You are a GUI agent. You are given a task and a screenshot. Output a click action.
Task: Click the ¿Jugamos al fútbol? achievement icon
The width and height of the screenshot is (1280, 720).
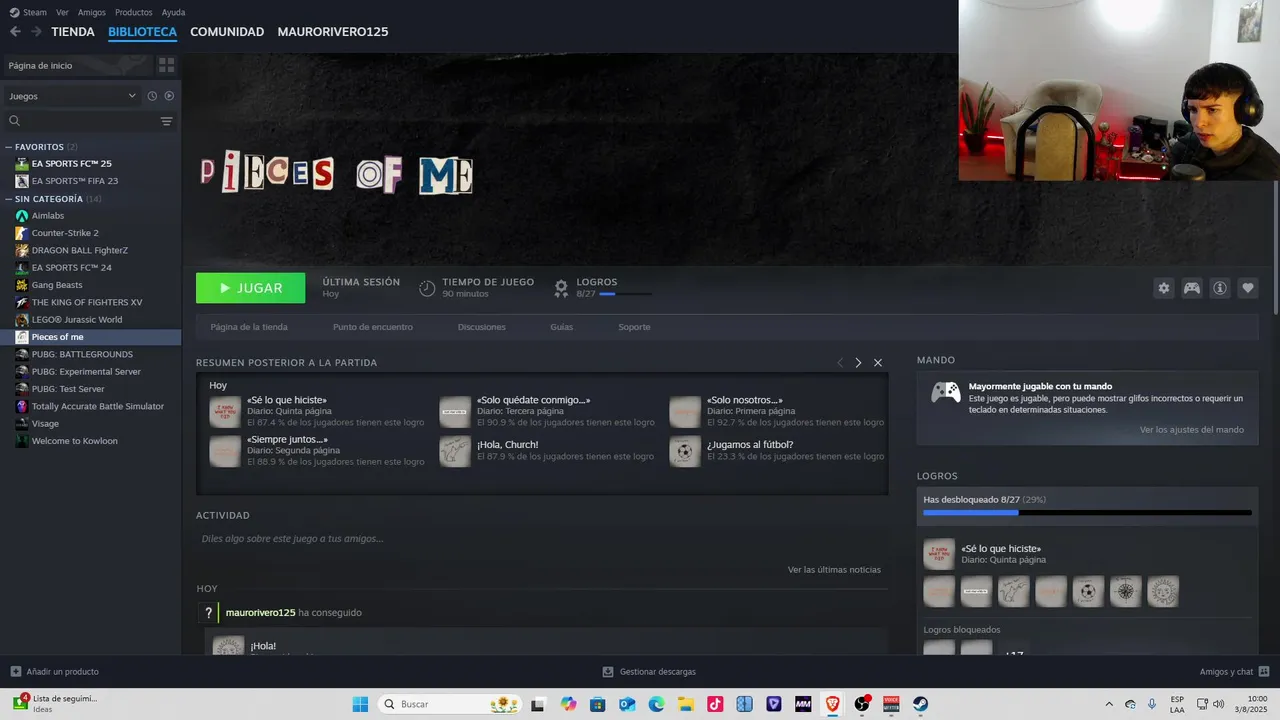pos(685,451)
